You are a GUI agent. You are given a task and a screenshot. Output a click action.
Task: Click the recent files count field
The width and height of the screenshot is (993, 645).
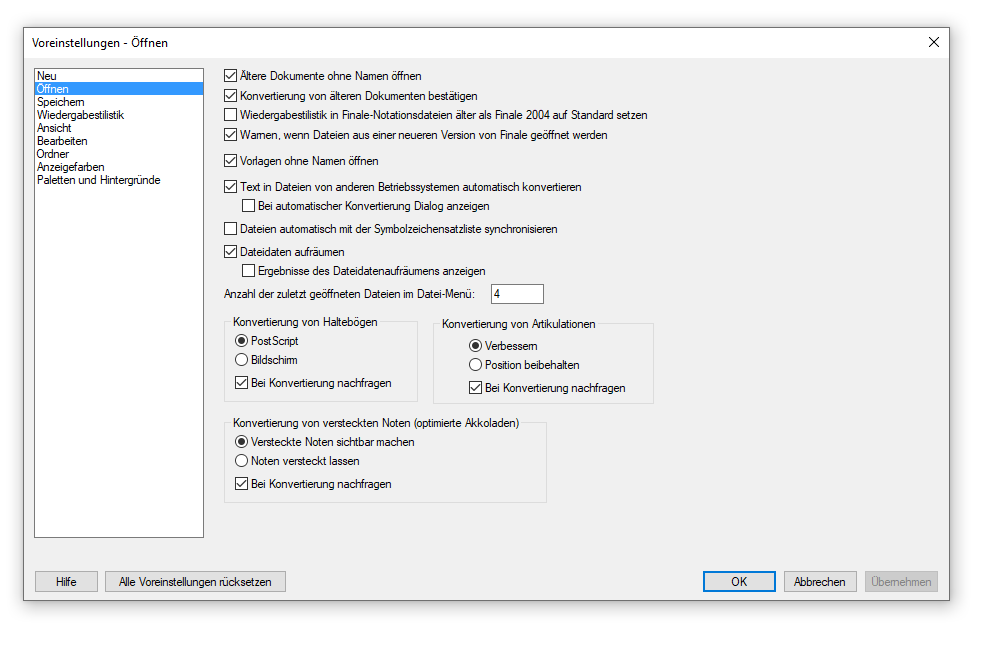pyautogui.click(x=517, y=294)
